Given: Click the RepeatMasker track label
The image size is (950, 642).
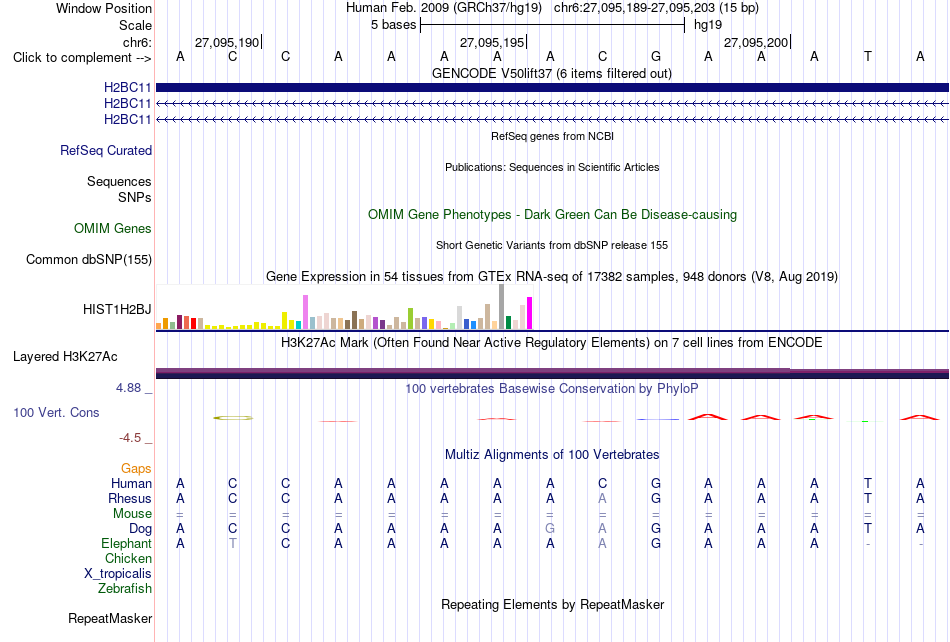Looking at the screenshot, I should point(110,618).
